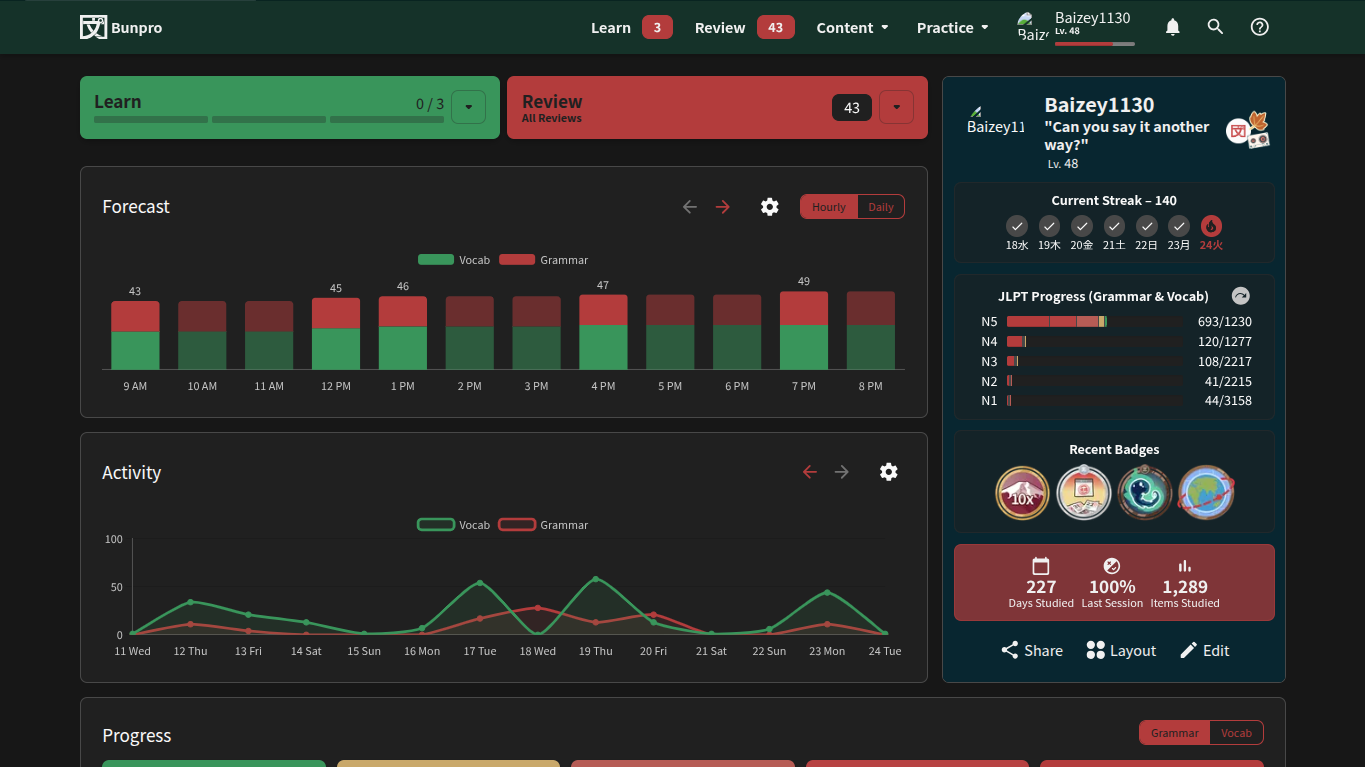Open the Practice menu in navbar
1365x767 pixels.
pyautogui.click(x=952, y=28)
